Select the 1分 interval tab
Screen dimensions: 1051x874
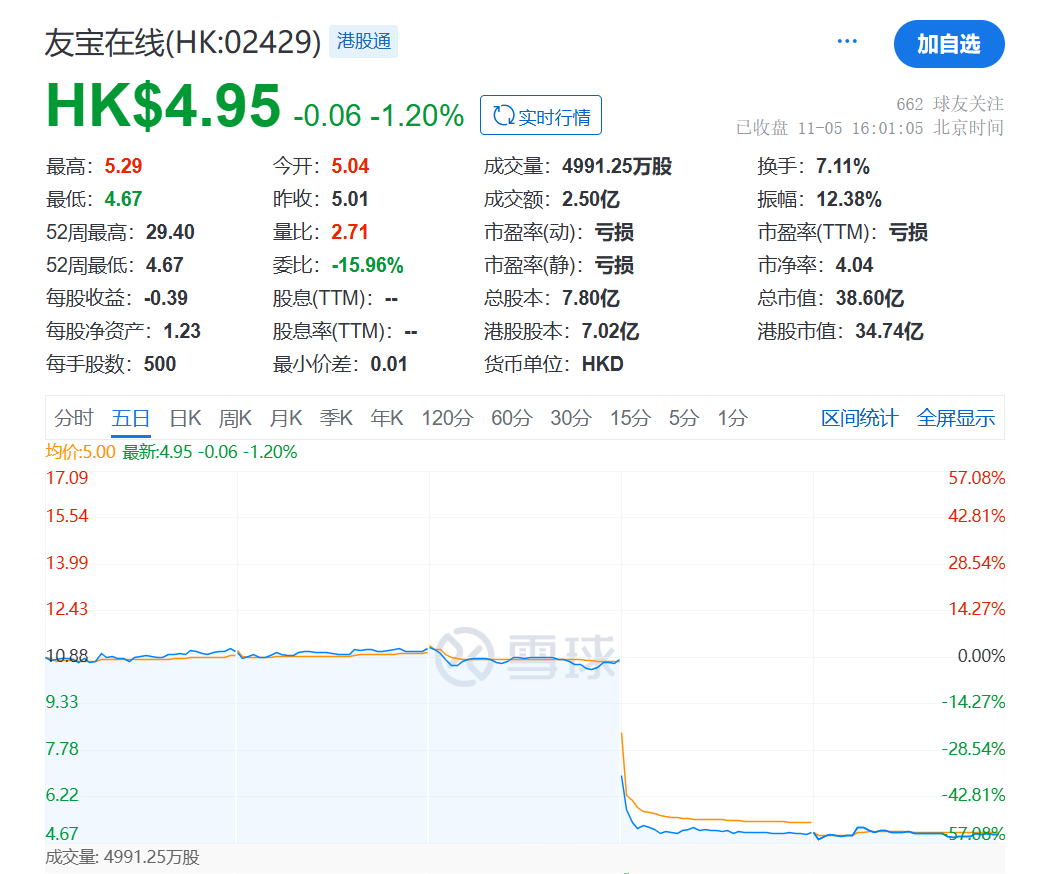[x=732, y=418]
